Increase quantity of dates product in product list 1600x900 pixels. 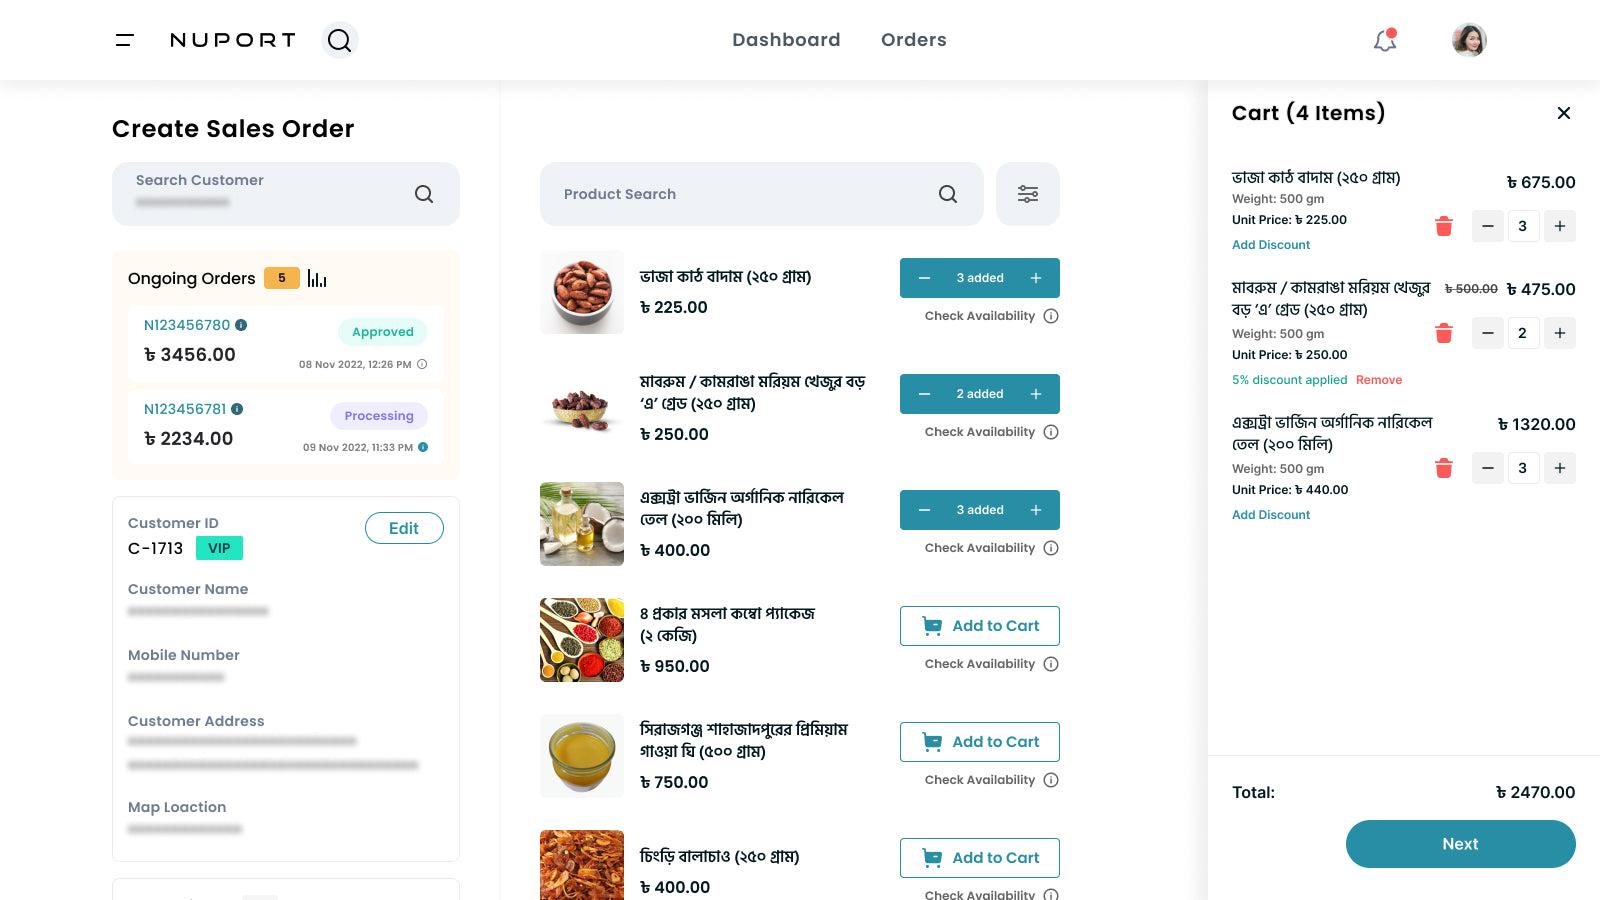pos(1036,393)
